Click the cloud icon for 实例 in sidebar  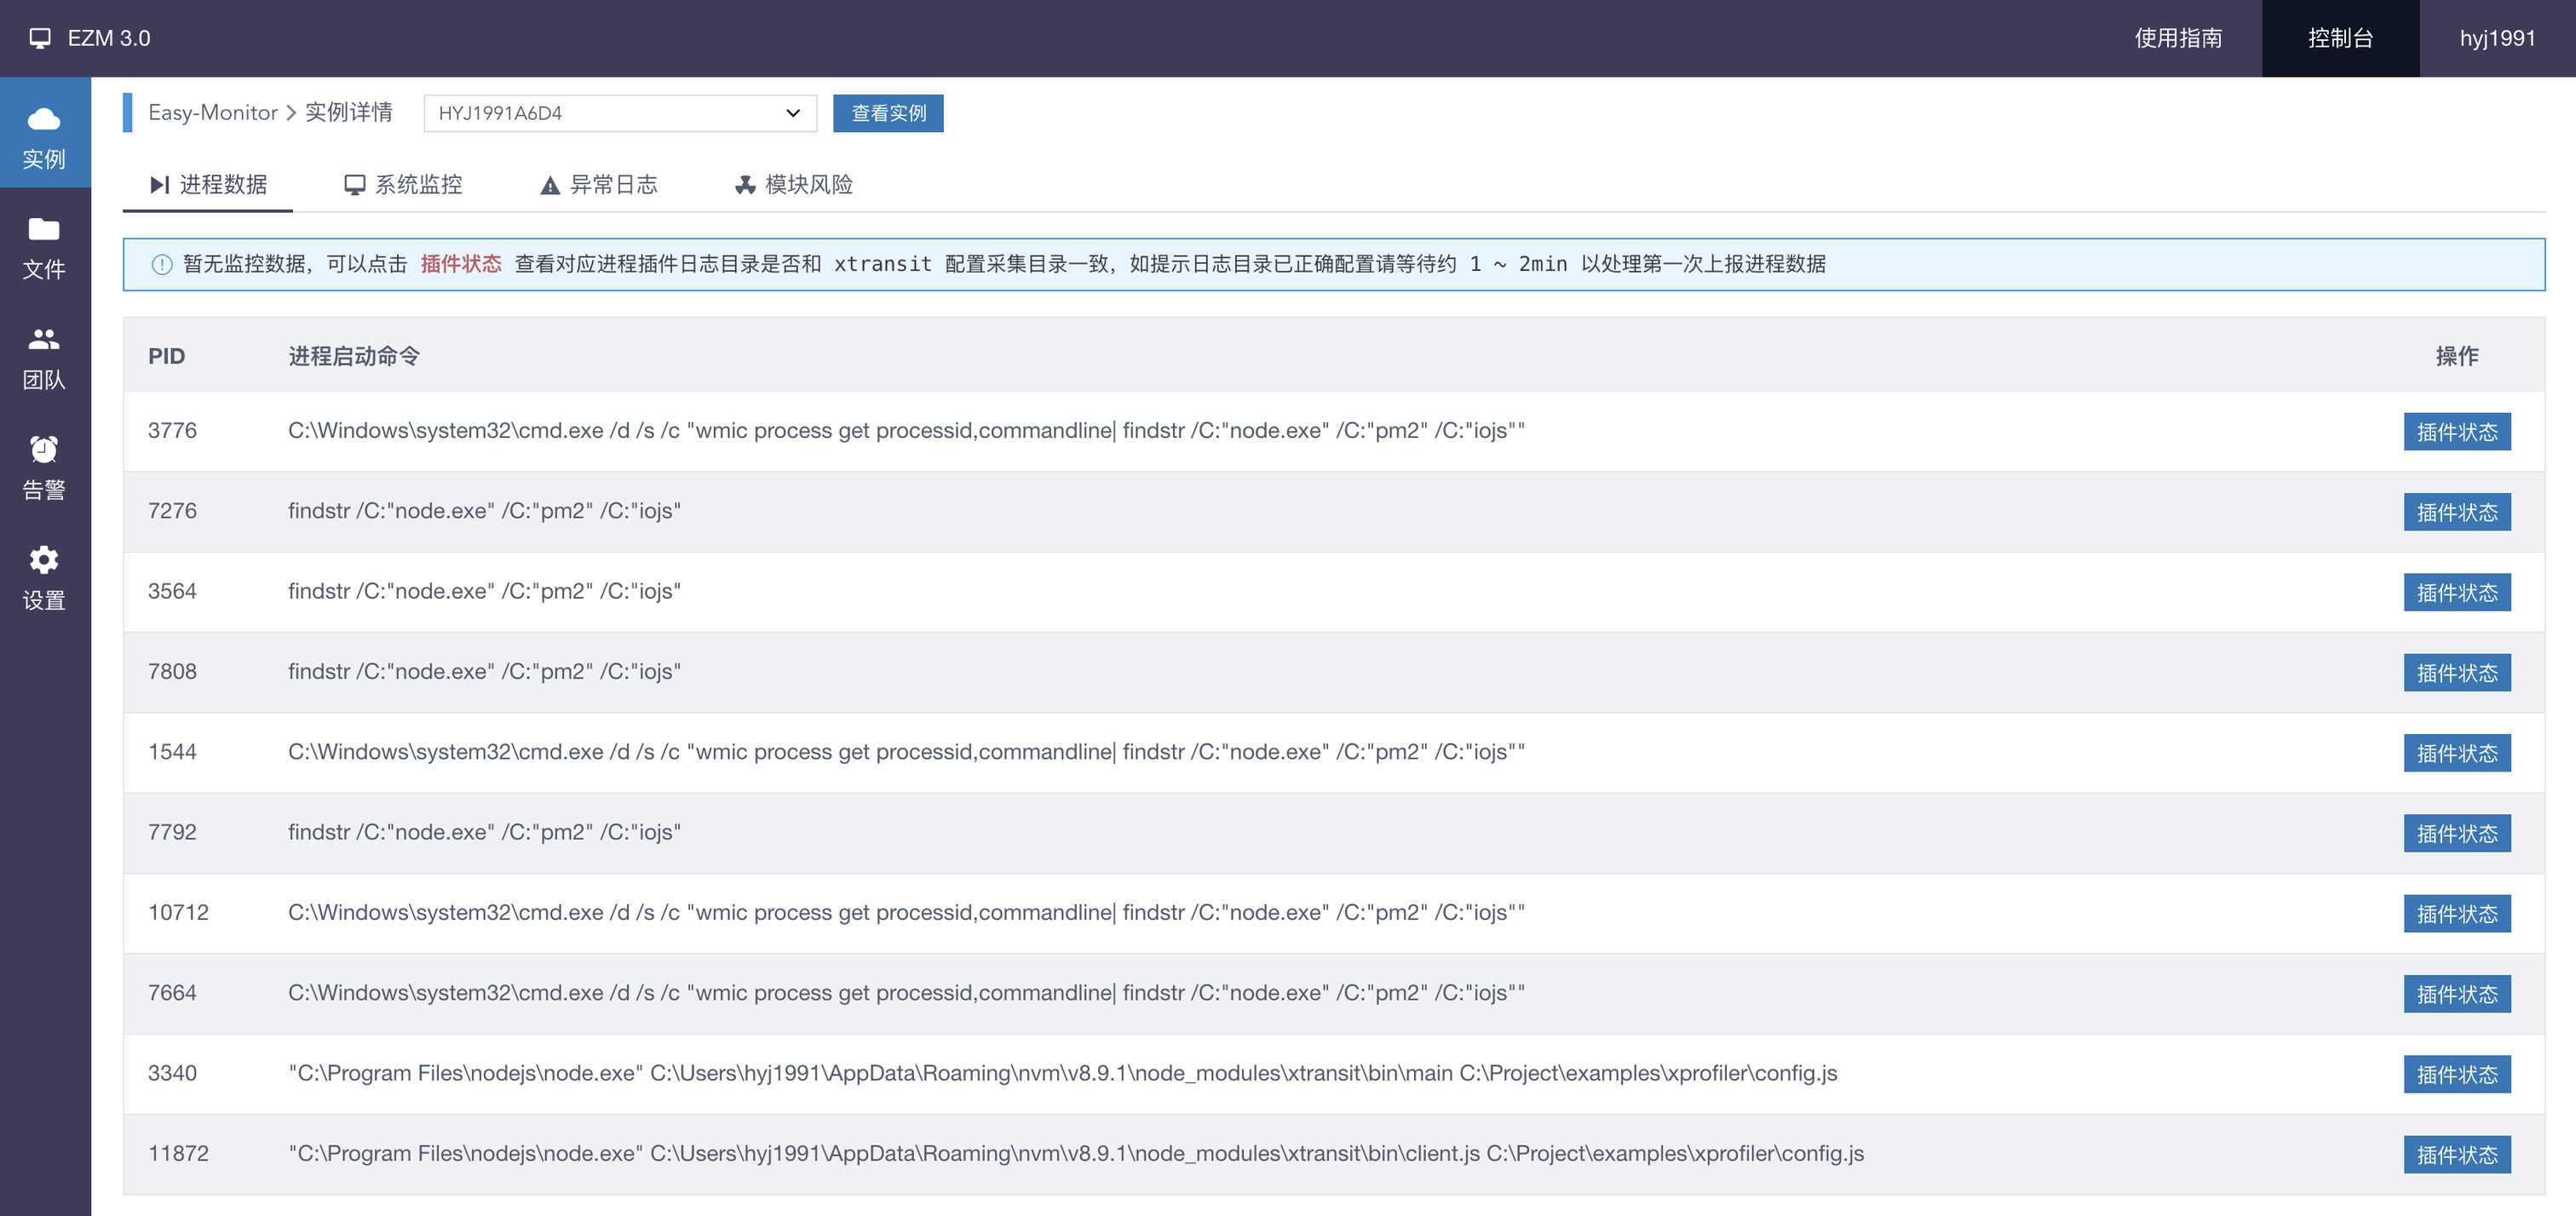44,119
